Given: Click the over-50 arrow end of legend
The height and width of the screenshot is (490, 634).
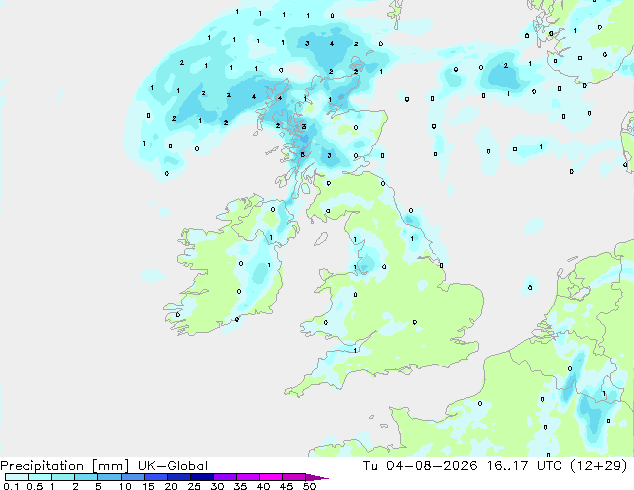Looking at the screenshot, I should pos(317,477).
